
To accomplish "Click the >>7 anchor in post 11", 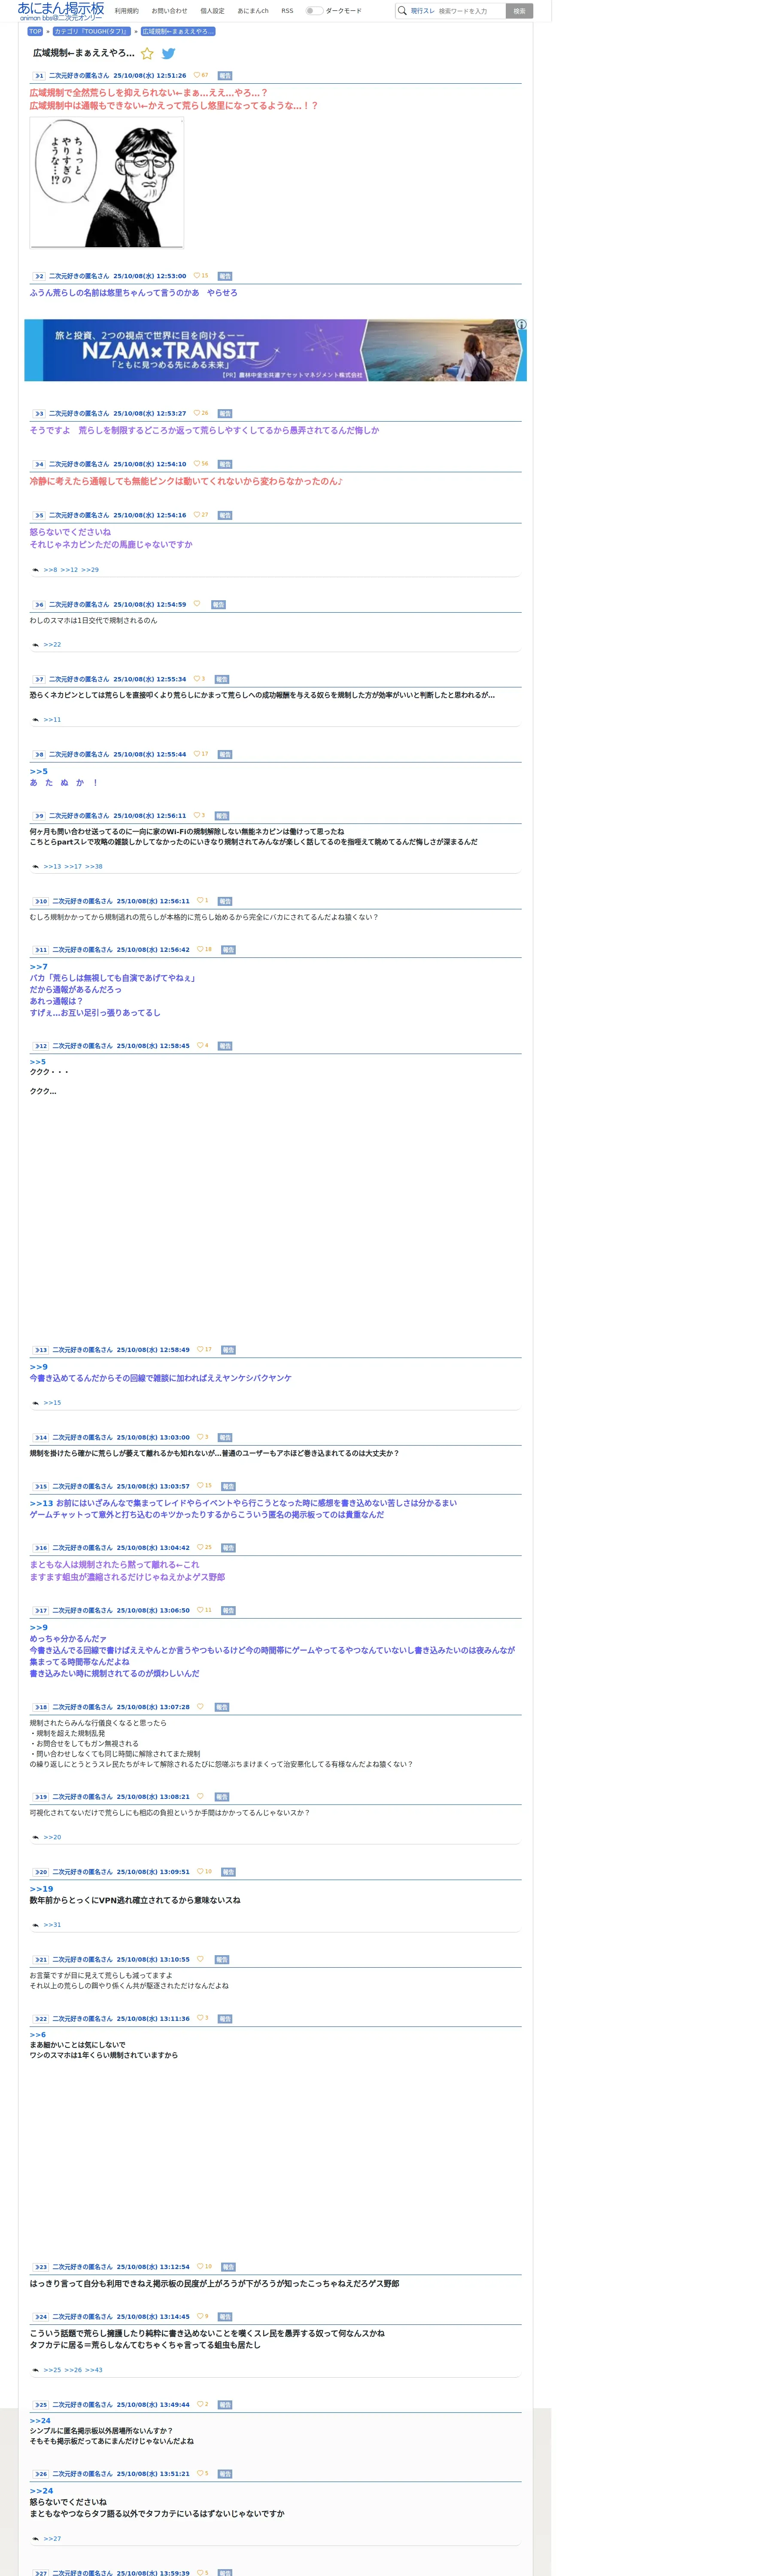I will click(x=38, y=967).
